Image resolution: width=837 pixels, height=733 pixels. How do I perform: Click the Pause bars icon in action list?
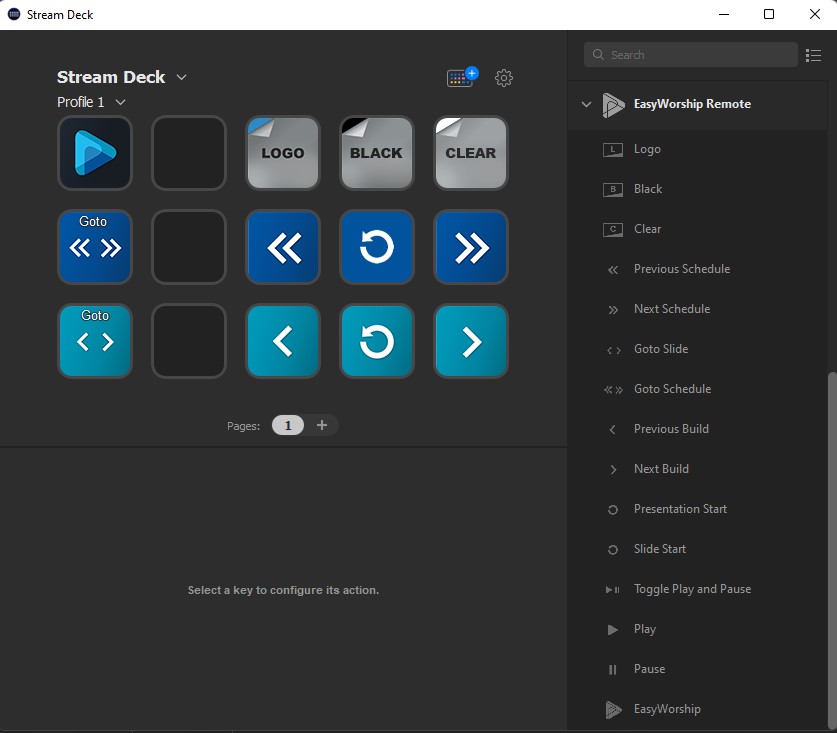[613, 669]
